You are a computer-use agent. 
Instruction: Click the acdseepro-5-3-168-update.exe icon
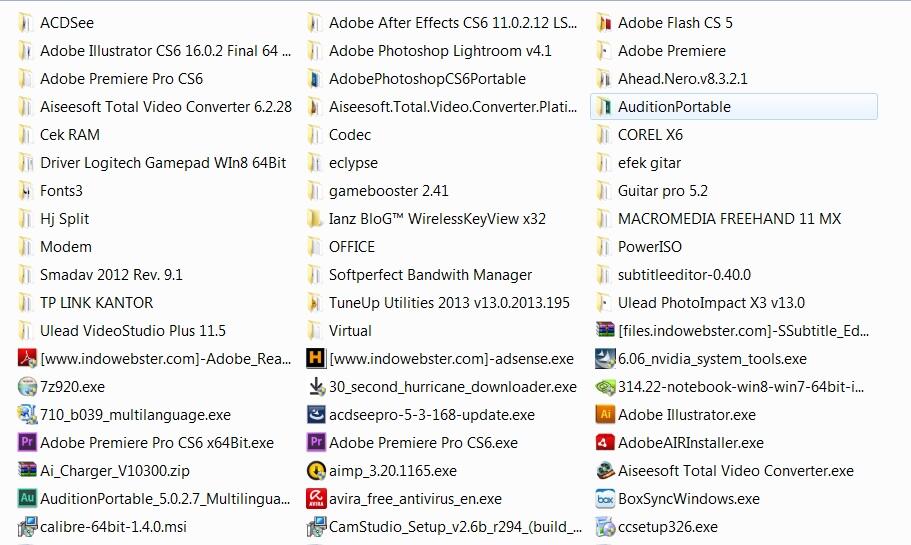point(315,414)
